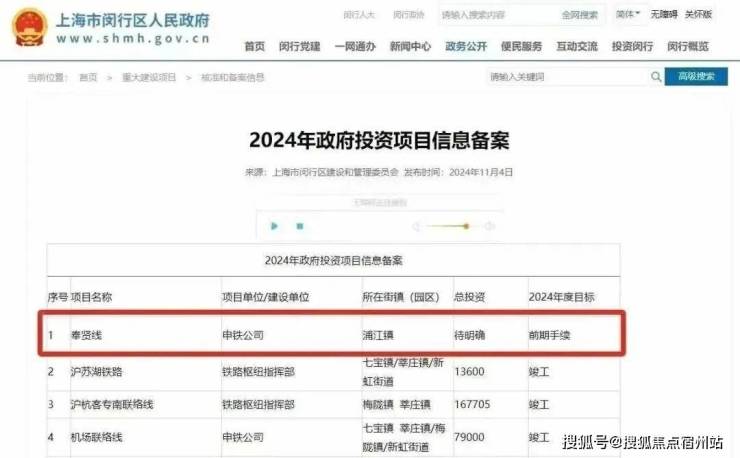Image resolution: width=740 pixels, height=458 pixels.
Task: Click the column header 项目单位/建设单位
Action: pos(266,297)
